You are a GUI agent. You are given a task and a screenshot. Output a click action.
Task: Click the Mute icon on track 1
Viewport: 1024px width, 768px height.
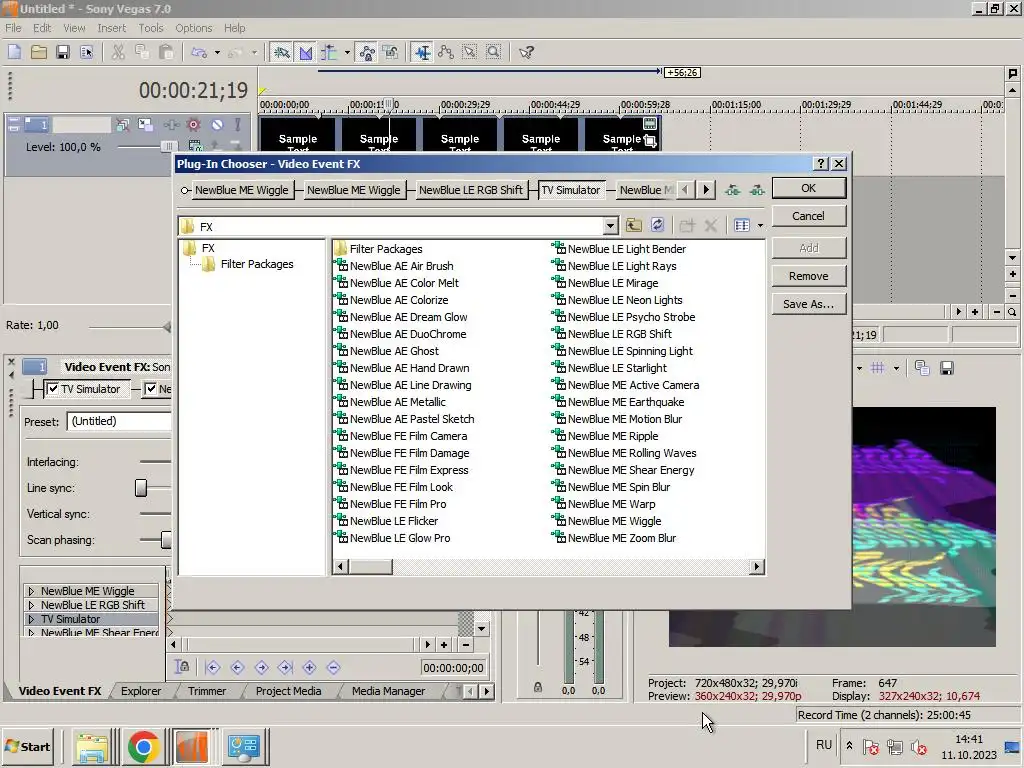(217, 124)
